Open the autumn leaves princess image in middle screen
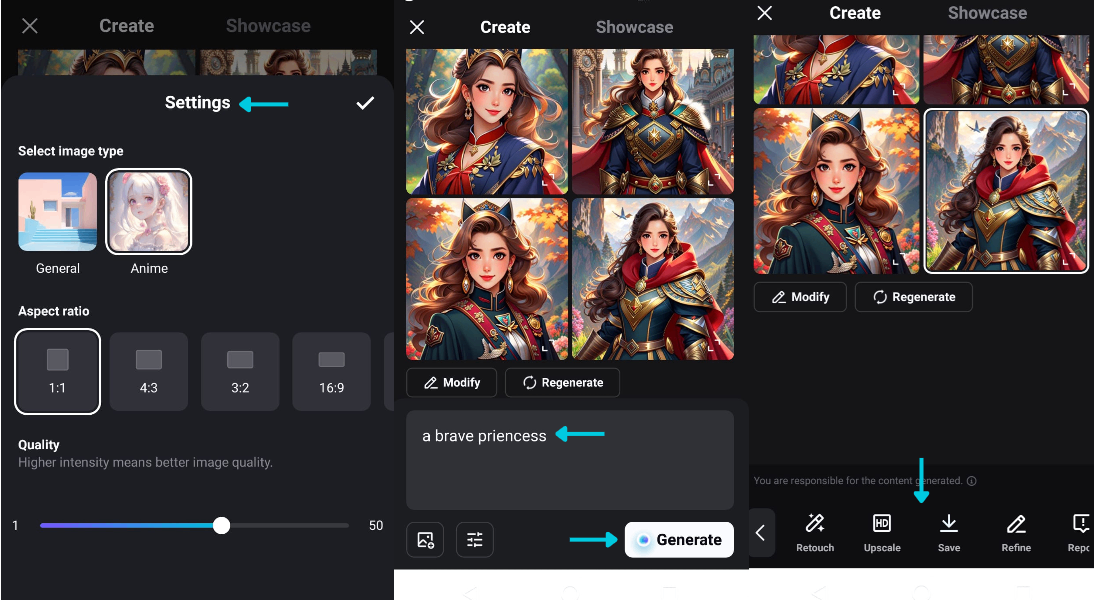The width and height of the screenshot is (1100, 600). click(487, 279)
